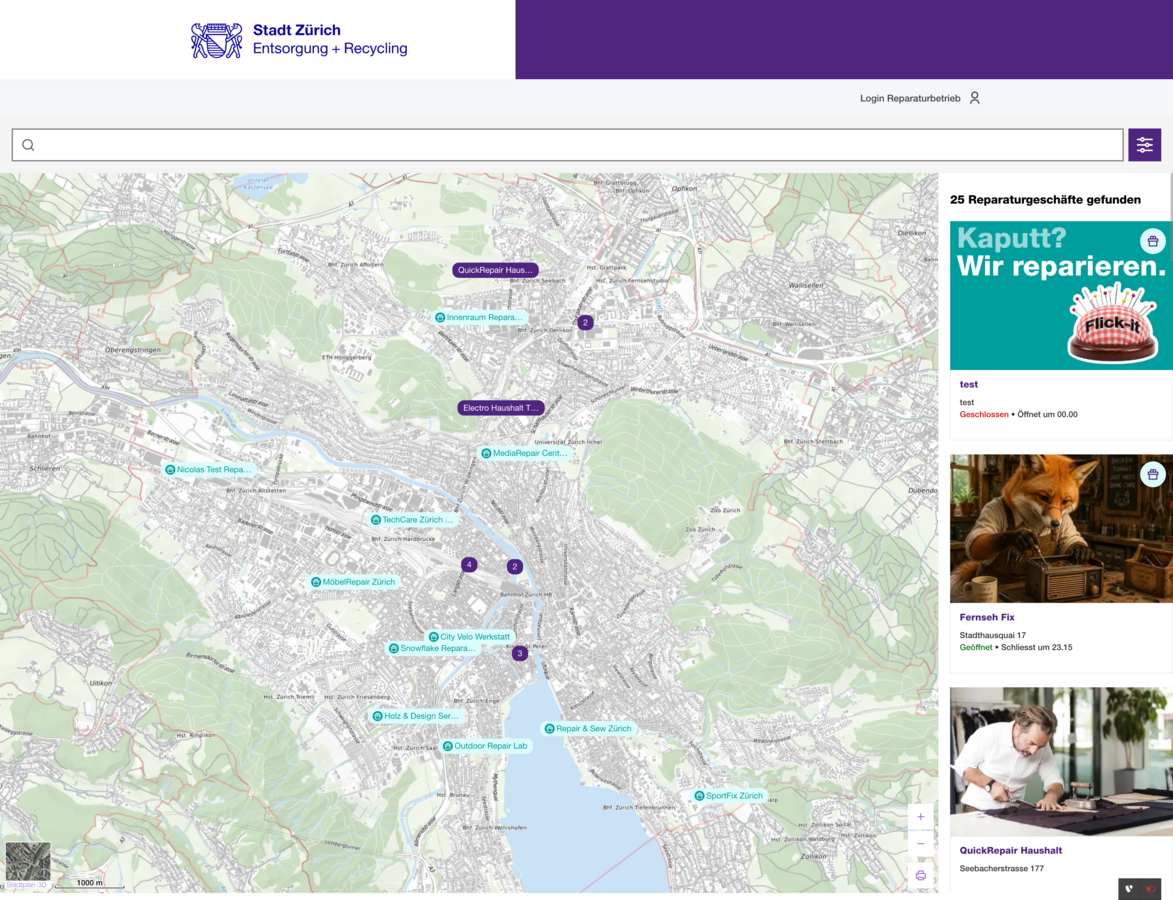
Task: Click the search magnifier icon
Action: tap(28, 145)
